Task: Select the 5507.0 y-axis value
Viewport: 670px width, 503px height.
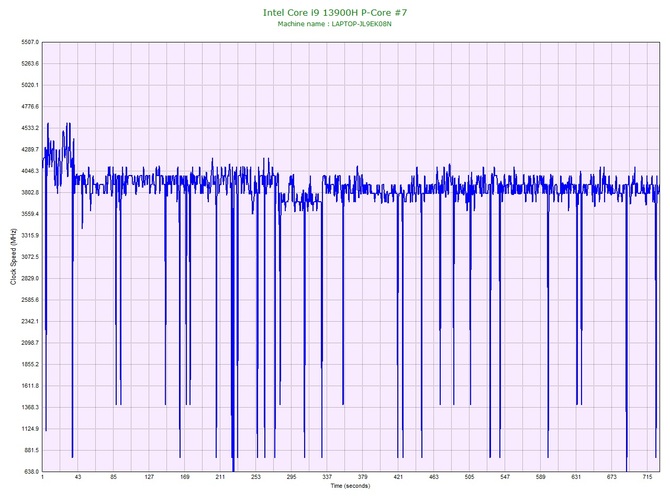Action: 30,42
